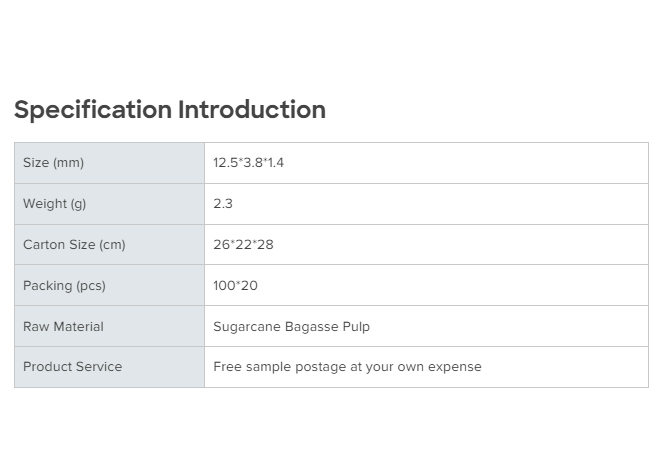This screenshot has height=466, width=670.
Task: Click the word Bagasse in the table
Action: click(x=309, y=327)
